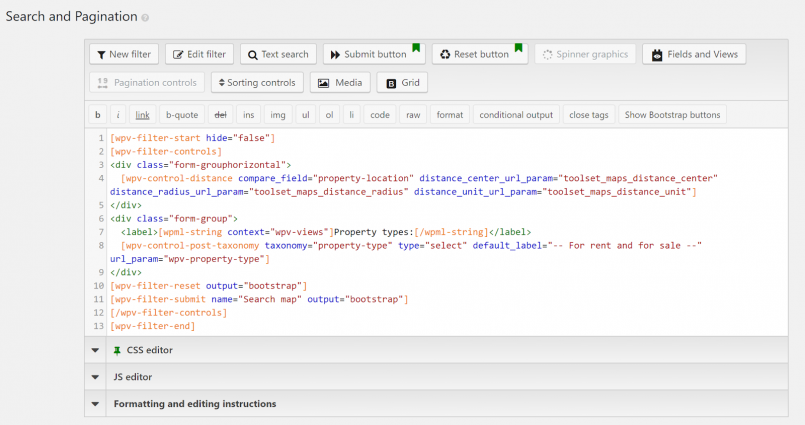Screen dimensions: 805x425
Task: Insert an ins tag
Action: pos(248,115)
